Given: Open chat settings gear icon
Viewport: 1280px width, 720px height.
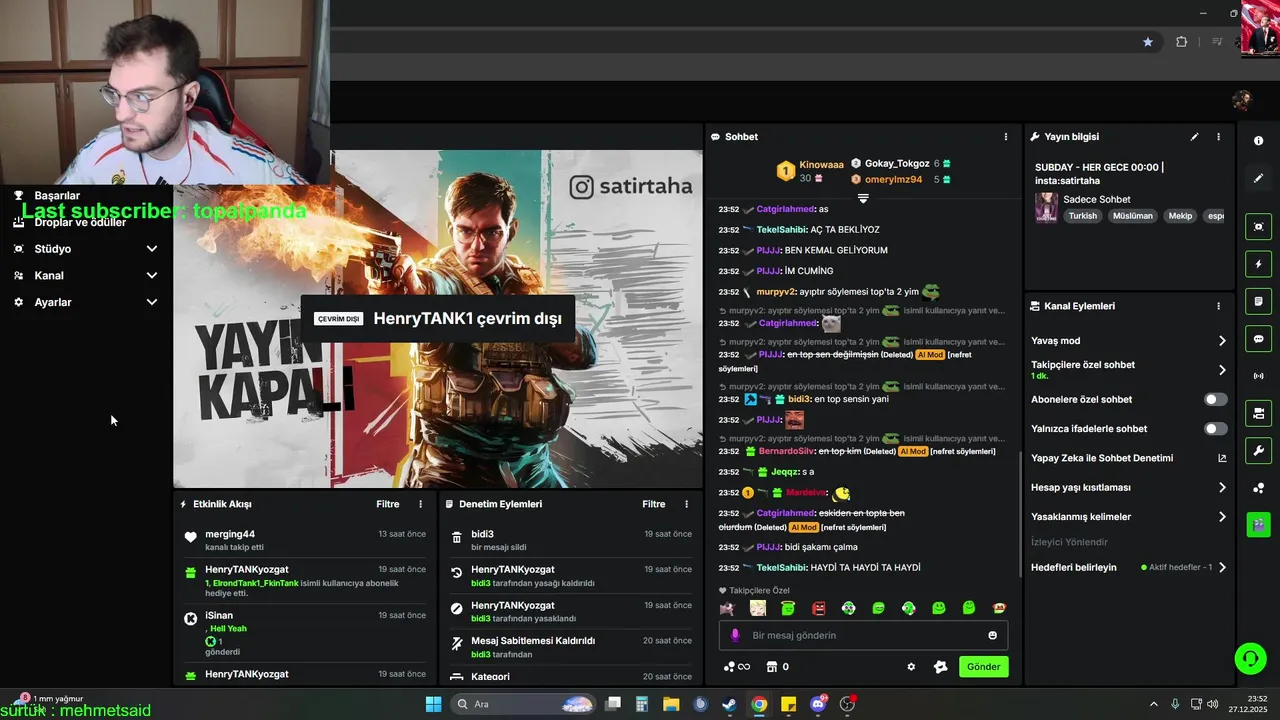Looking at the screenshot, I should [x=911, y=667].
